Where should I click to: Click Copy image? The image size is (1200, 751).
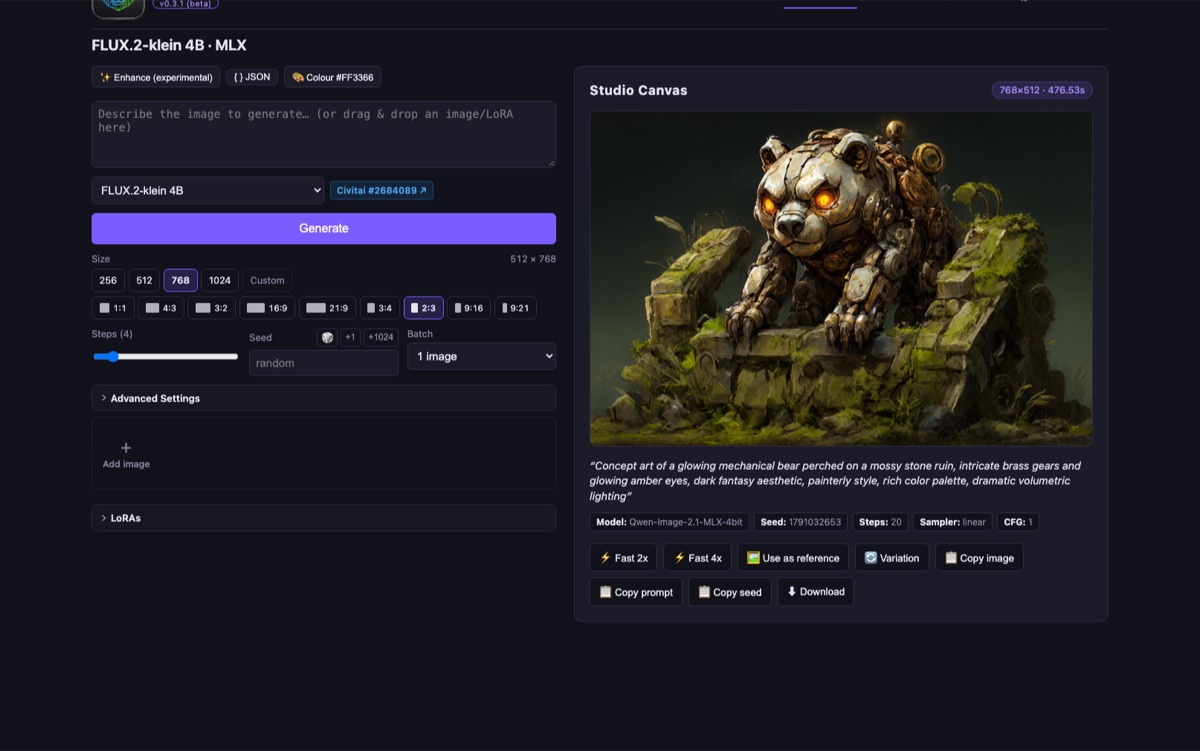point(979,558)
